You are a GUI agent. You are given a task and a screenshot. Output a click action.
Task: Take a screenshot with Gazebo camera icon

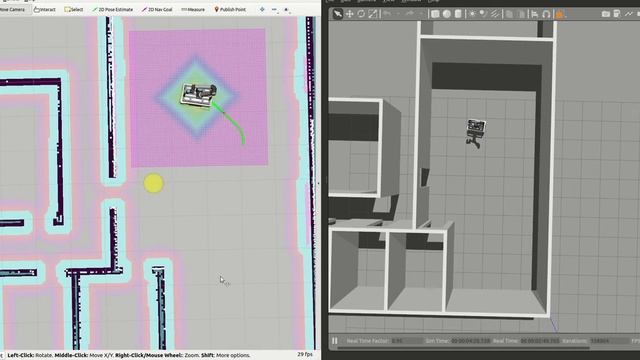[x=606, y=14]
